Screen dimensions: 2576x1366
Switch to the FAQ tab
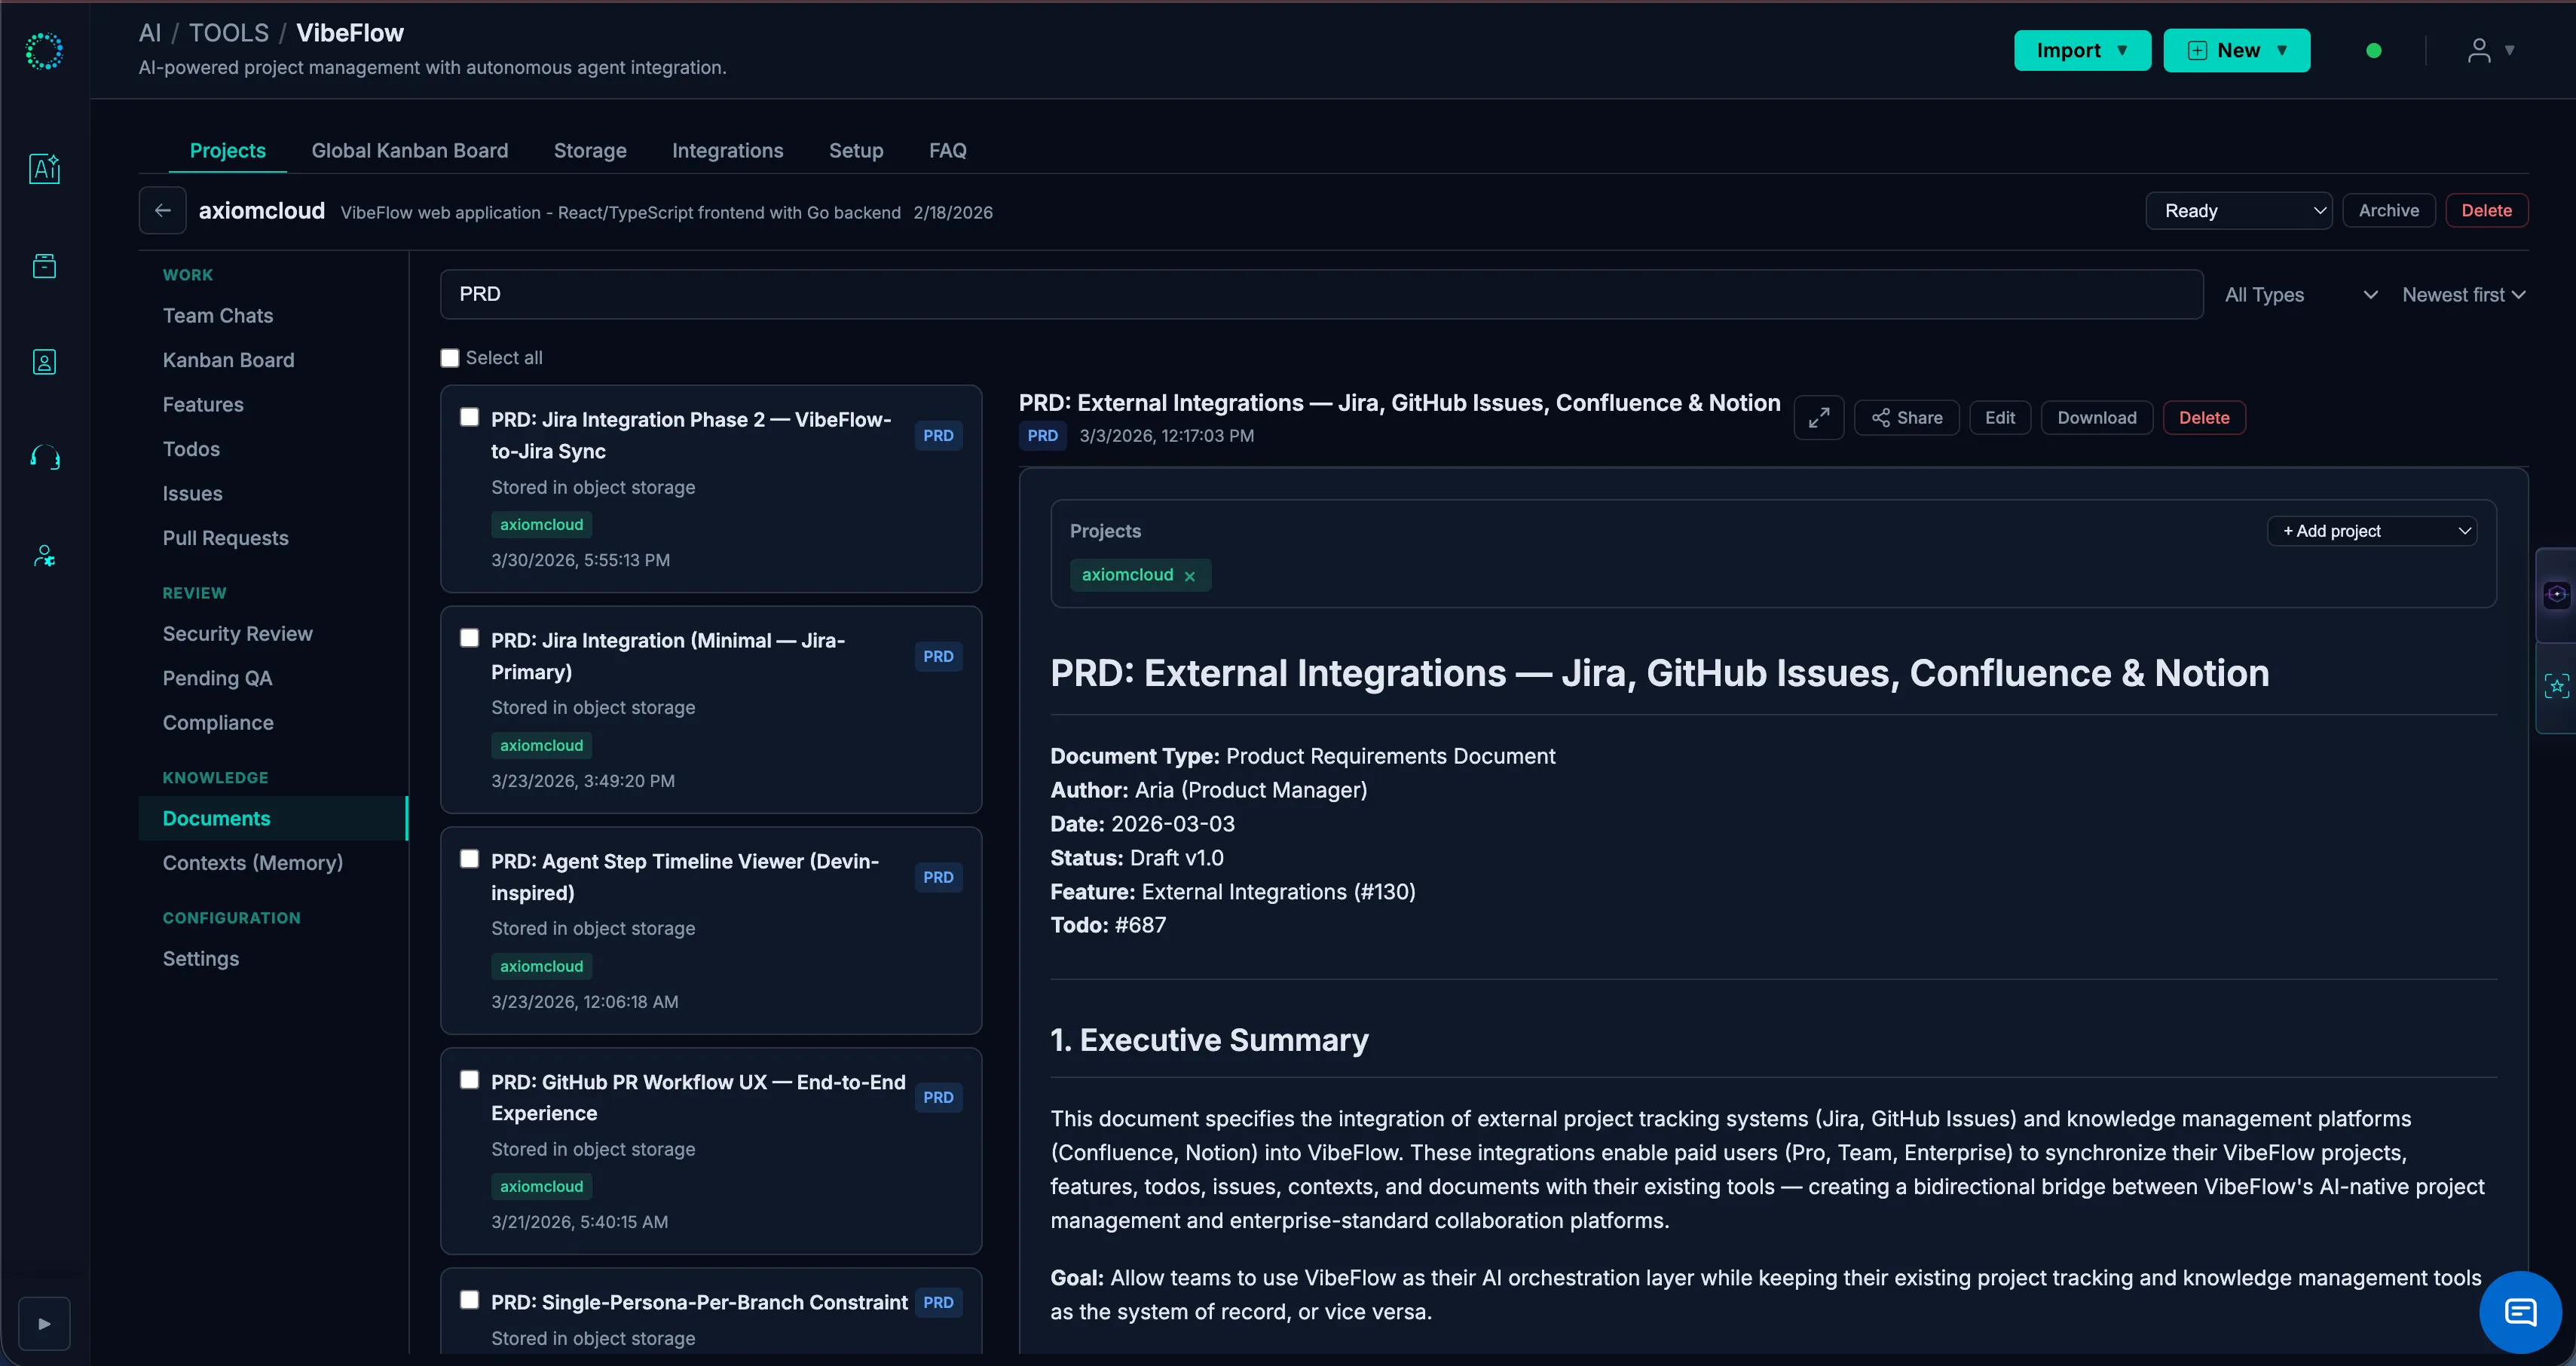[947, 151]
